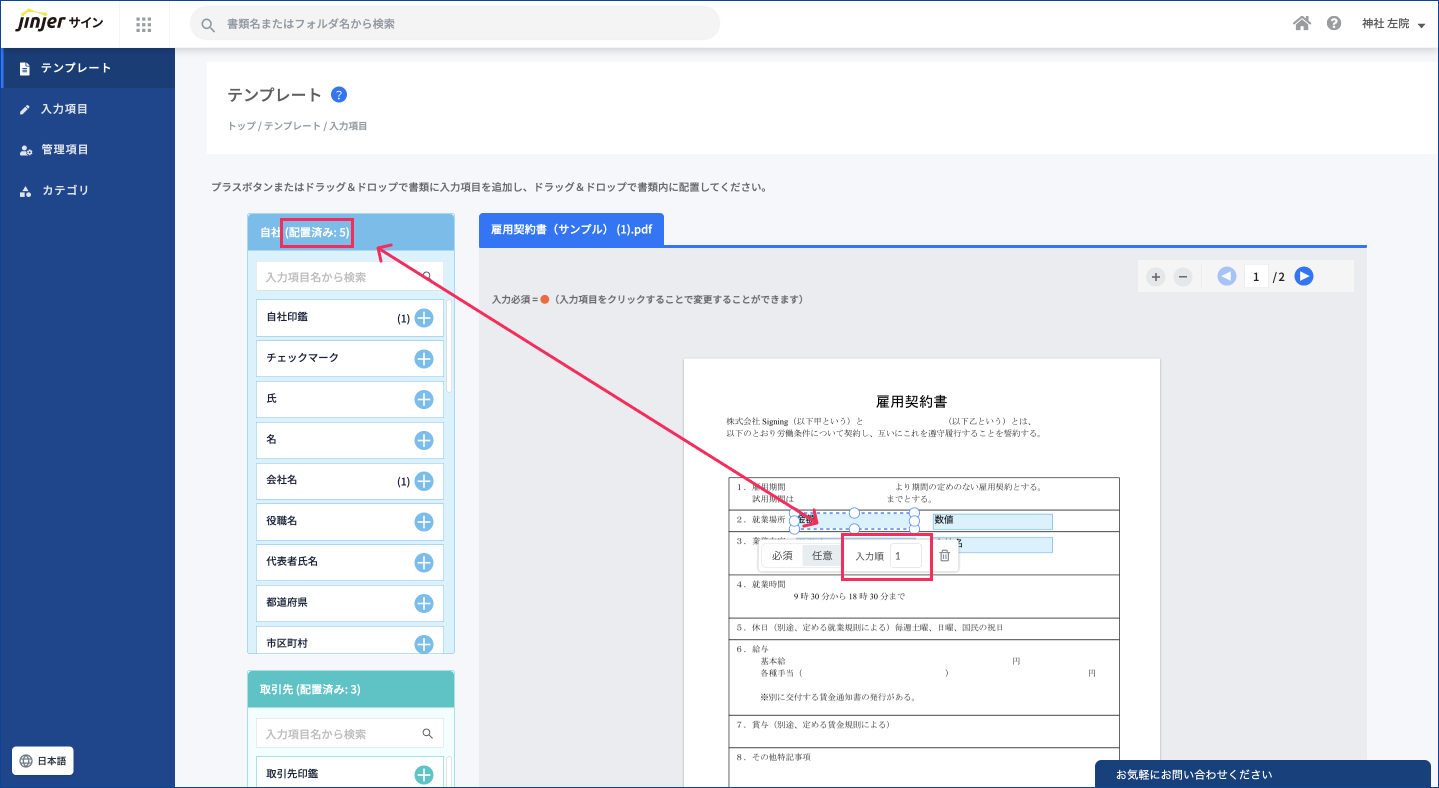This screenshot has width=1439, height=788.
Task: Click the home icon in header
Action: coord(1302,24)
